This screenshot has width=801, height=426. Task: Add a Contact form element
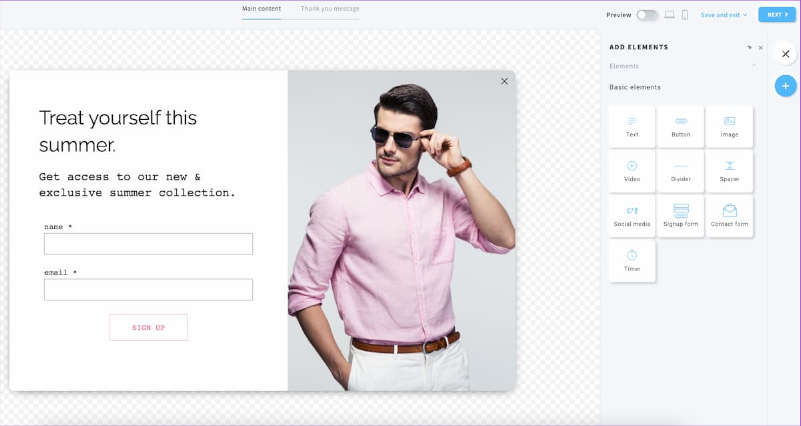(729, 217)
